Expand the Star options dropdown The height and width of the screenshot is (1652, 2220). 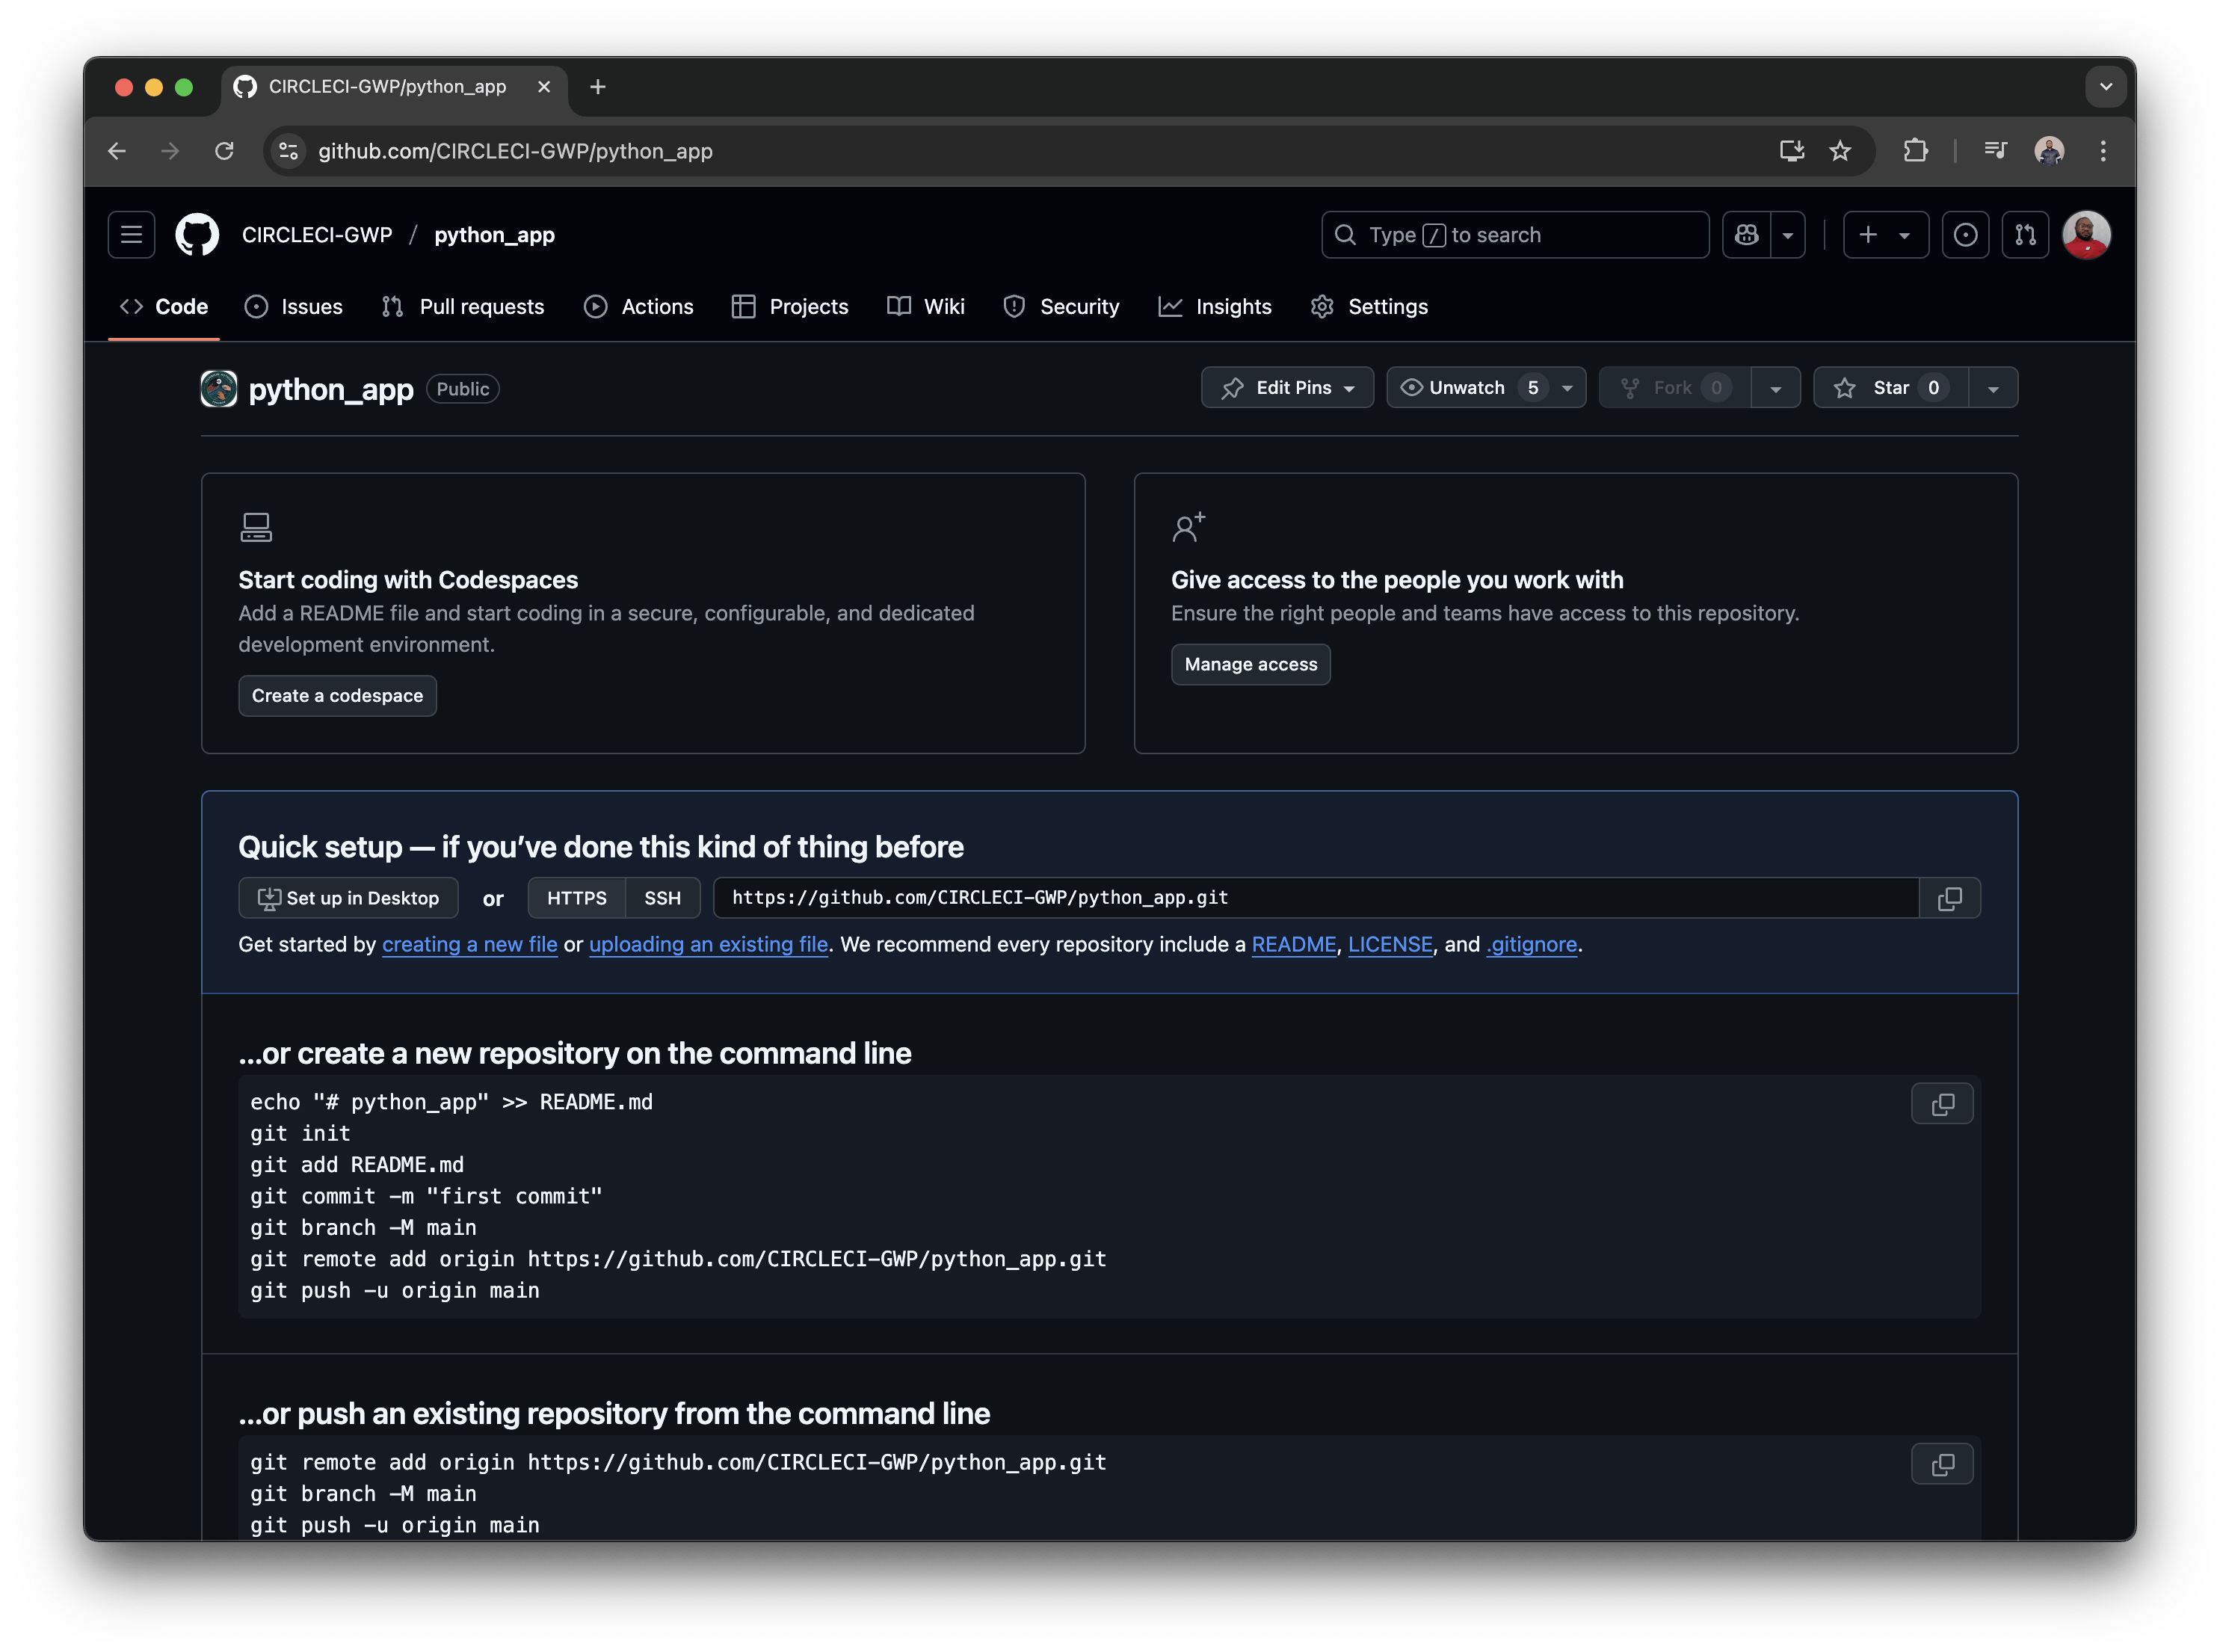tap(1992, 387)
